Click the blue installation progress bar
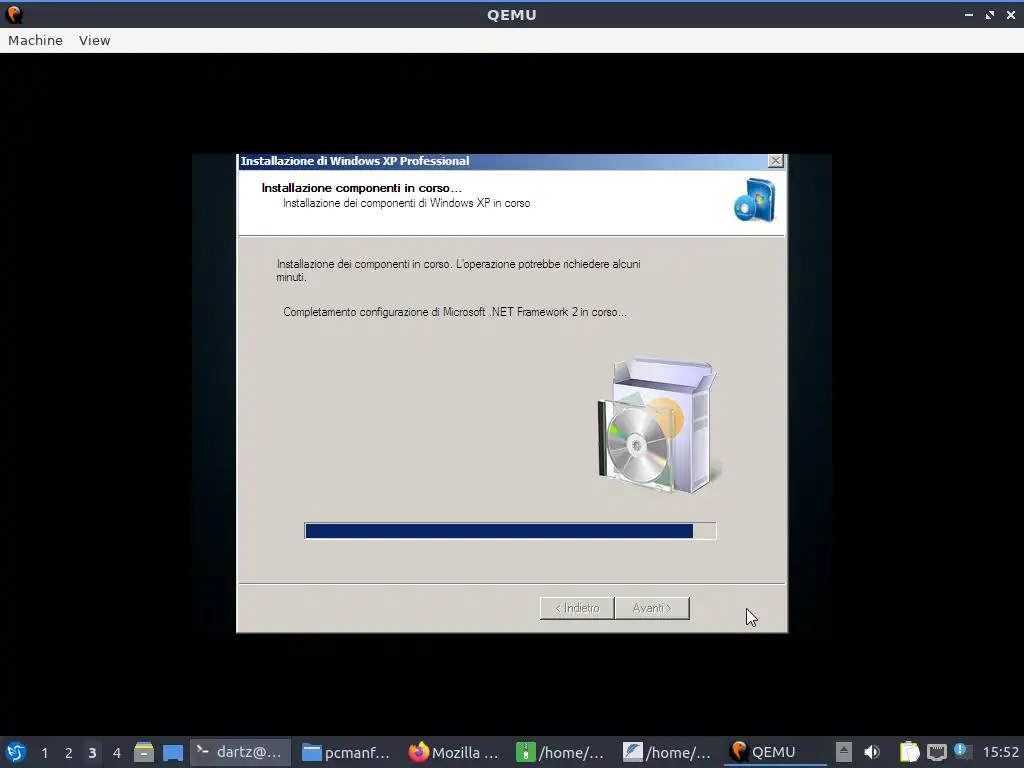The height and width of the screenshot is (768, 1024). point(510,531)
